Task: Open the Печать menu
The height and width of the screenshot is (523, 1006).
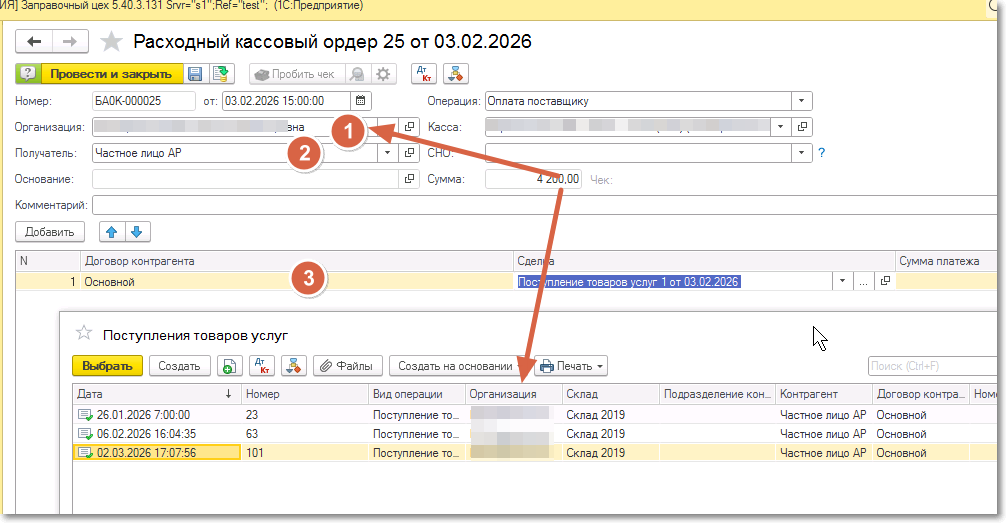Action: tap(572, 366)
